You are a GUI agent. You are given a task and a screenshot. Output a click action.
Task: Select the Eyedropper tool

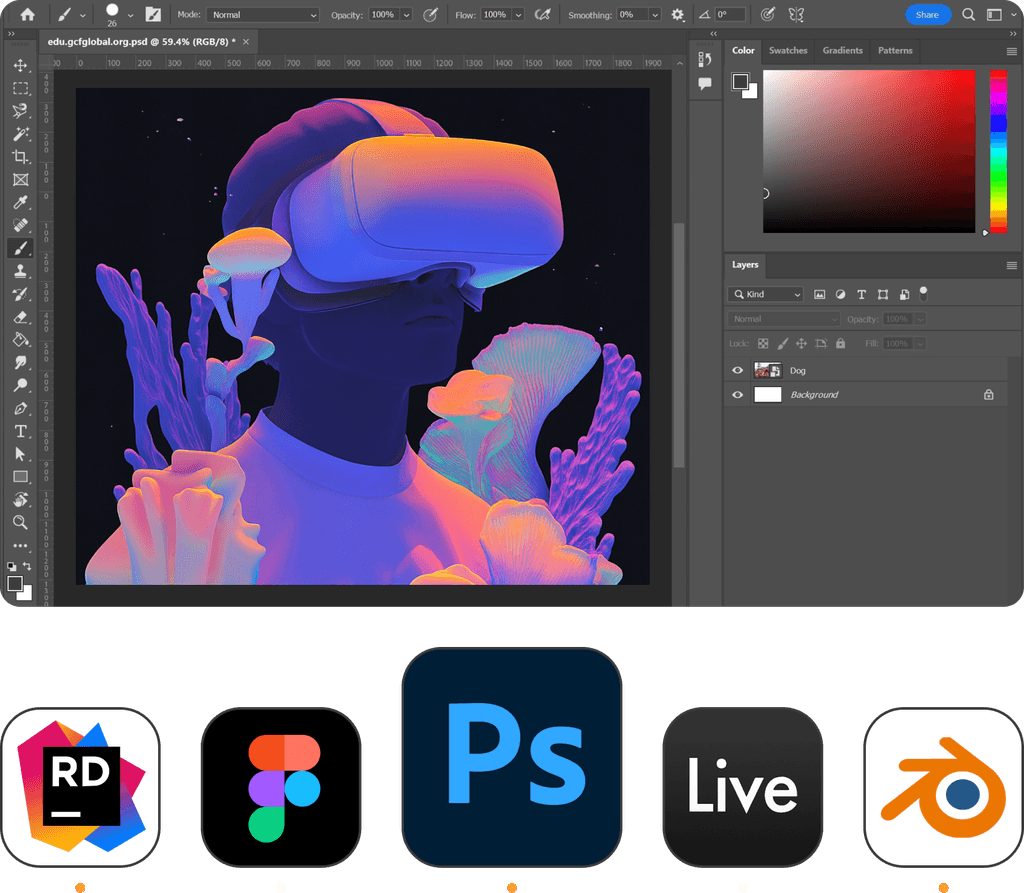22,203
